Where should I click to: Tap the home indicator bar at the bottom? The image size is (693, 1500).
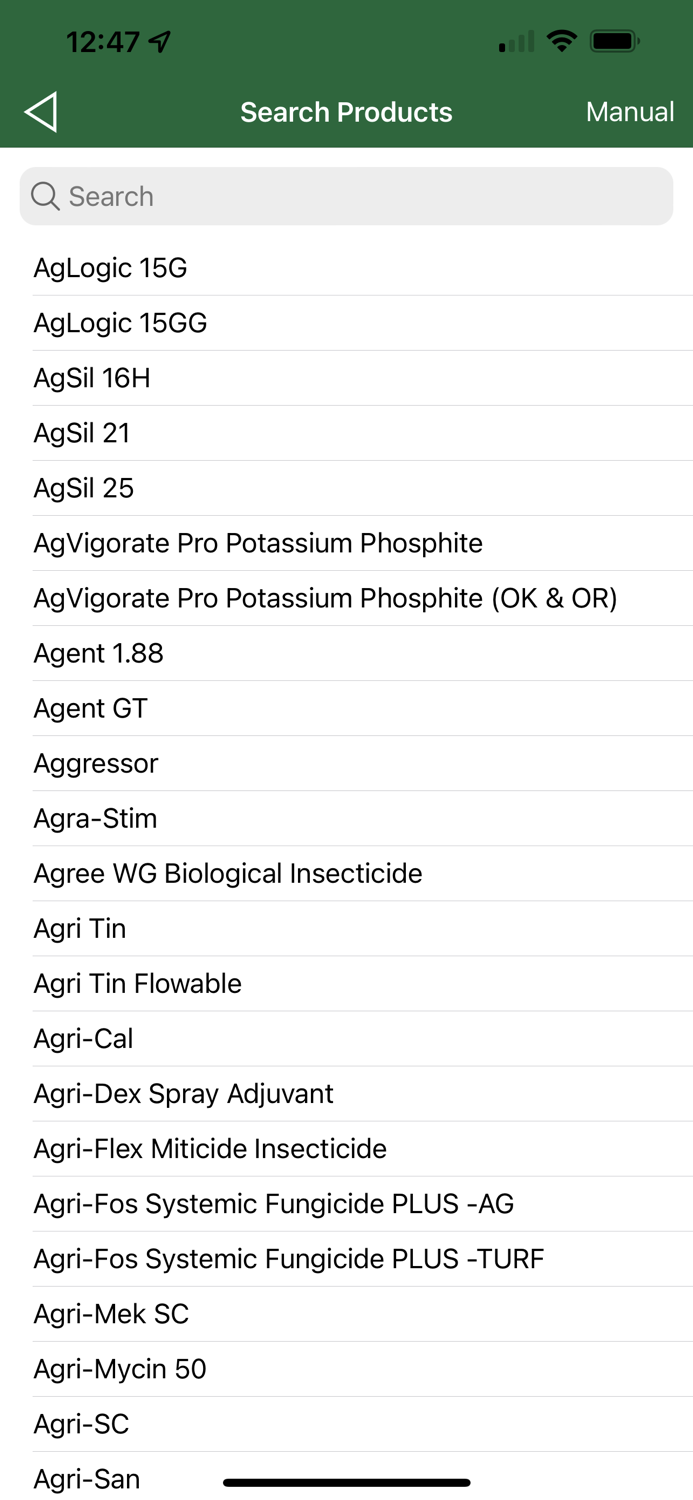point(346,1483)
